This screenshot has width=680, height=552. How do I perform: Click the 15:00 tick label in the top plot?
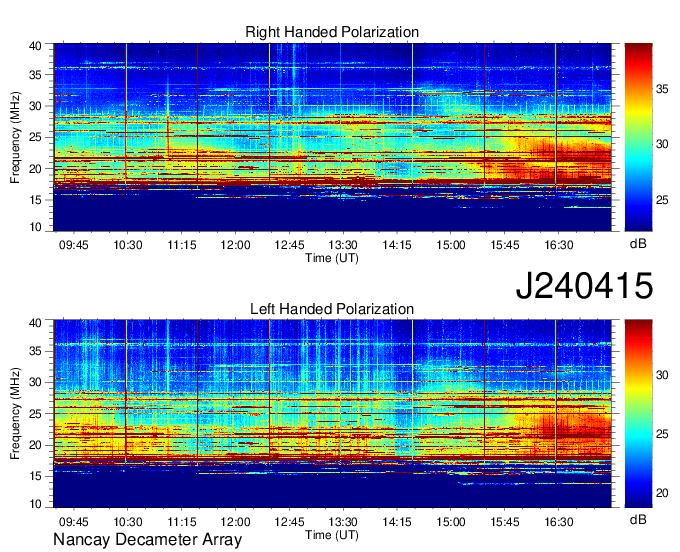point(451,245)
